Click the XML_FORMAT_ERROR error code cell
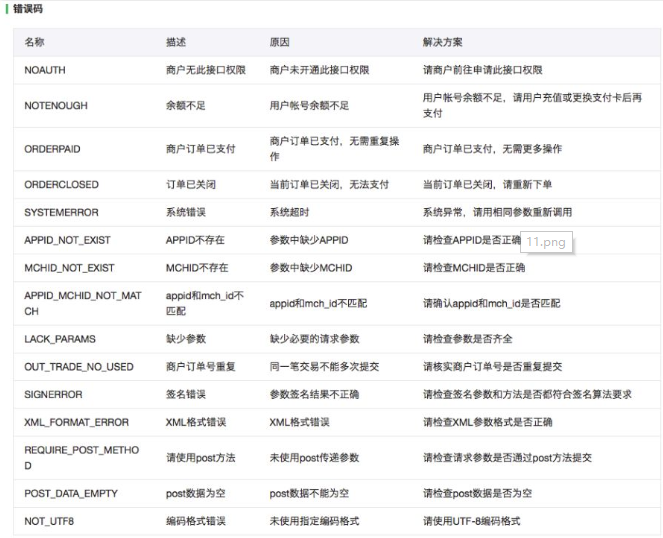663x538 pixels. click(77, 423)
